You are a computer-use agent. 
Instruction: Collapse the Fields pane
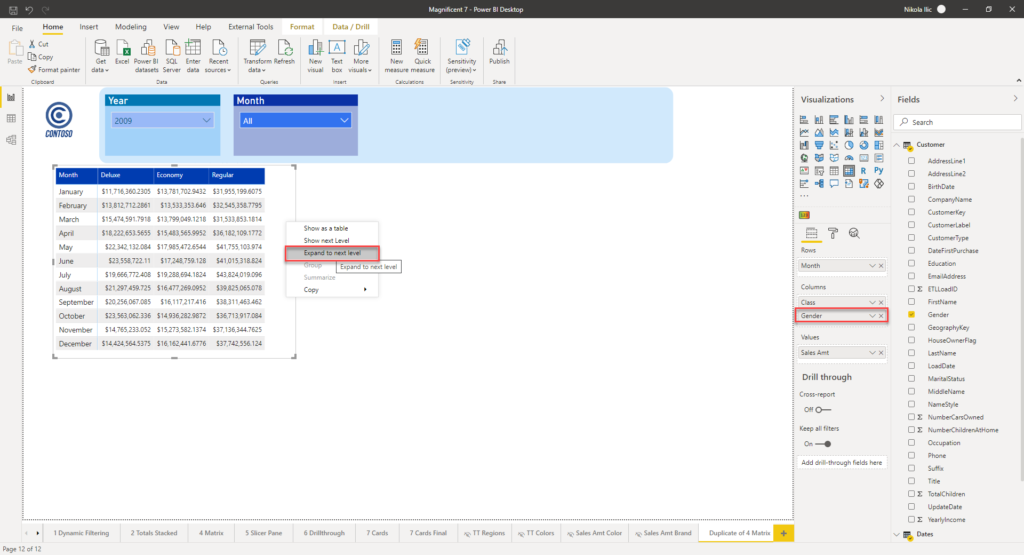tap(1015, 99)
